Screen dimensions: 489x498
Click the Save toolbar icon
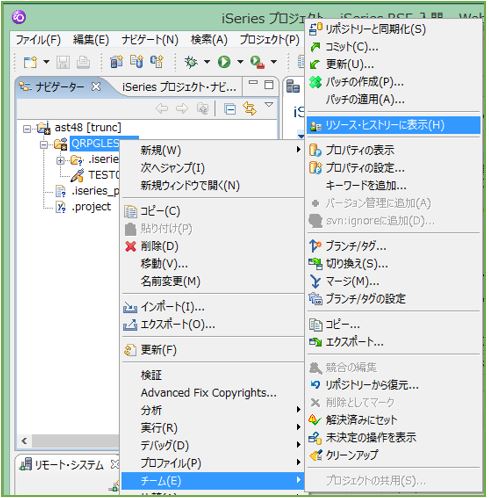click(x=63, y=62)
